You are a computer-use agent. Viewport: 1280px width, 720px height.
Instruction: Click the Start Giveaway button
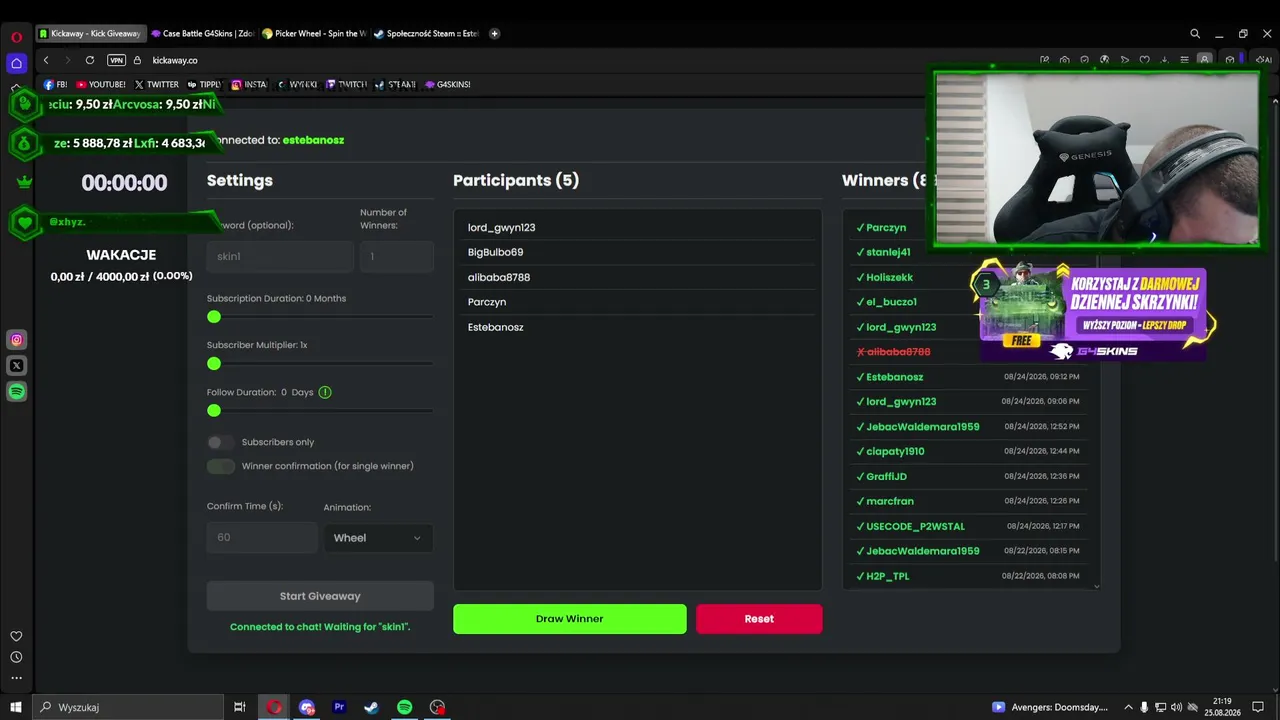point(320,596)
